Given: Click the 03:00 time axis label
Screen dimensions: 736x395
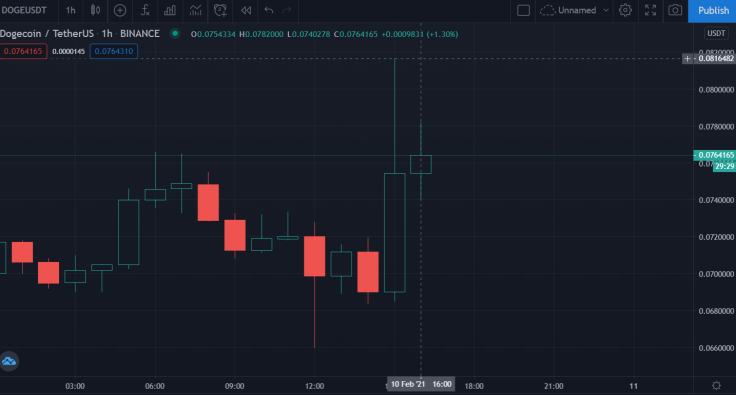Looking at the screenshot, I should pos(75,386).
